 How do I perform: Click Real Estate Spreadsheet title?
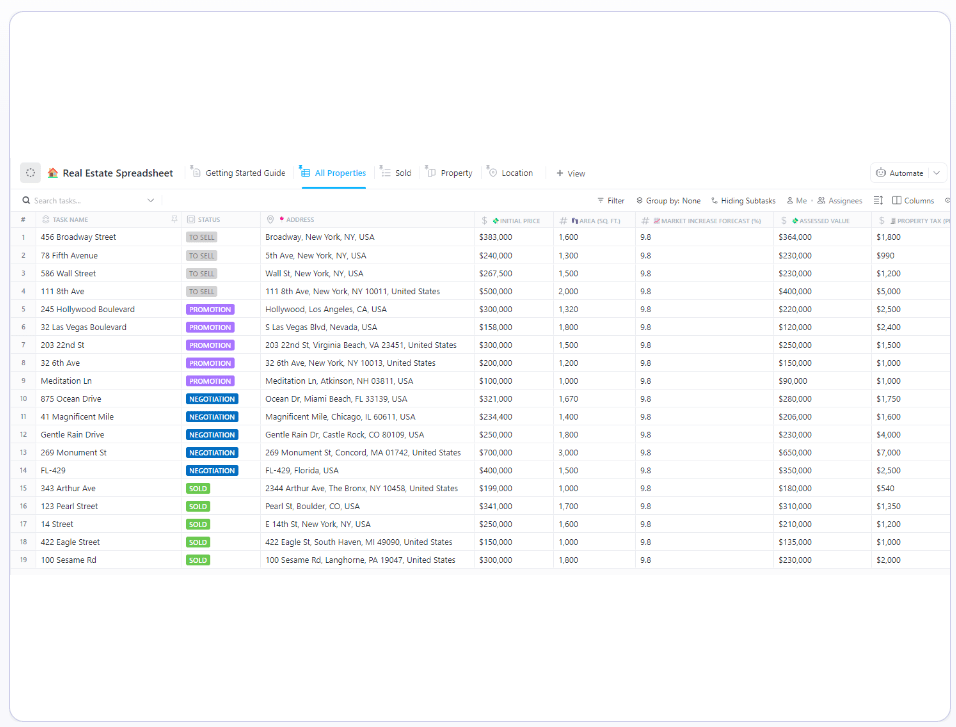click(118, 173)
